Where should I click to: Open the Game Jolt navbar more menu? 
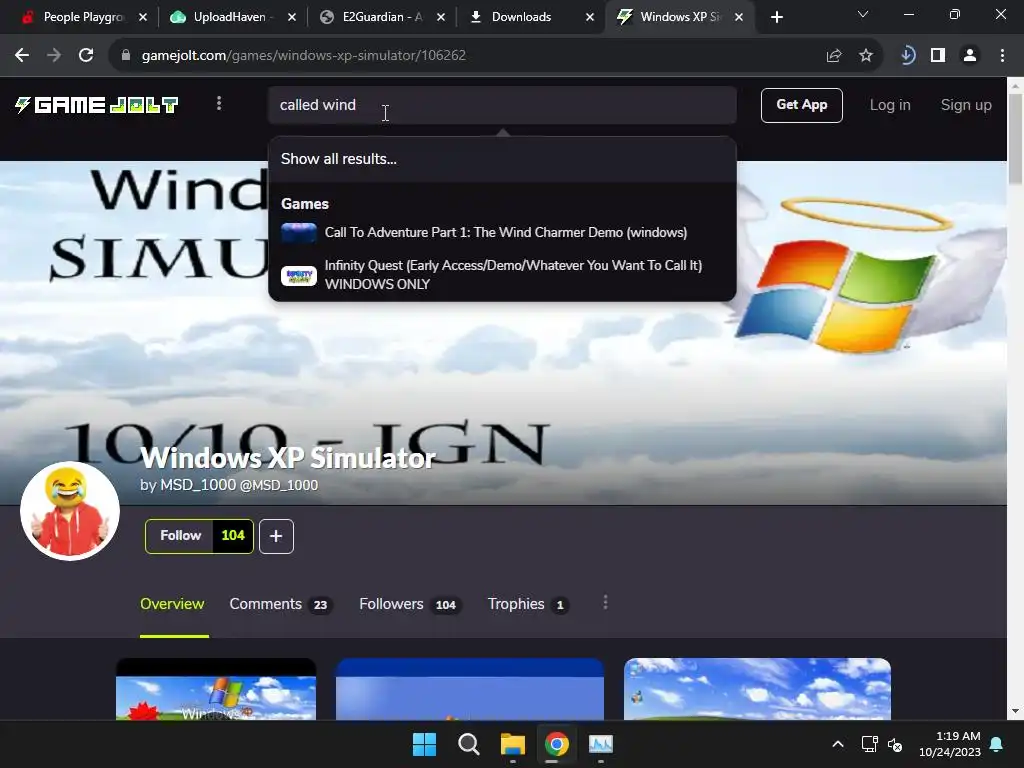pos(219,104)
